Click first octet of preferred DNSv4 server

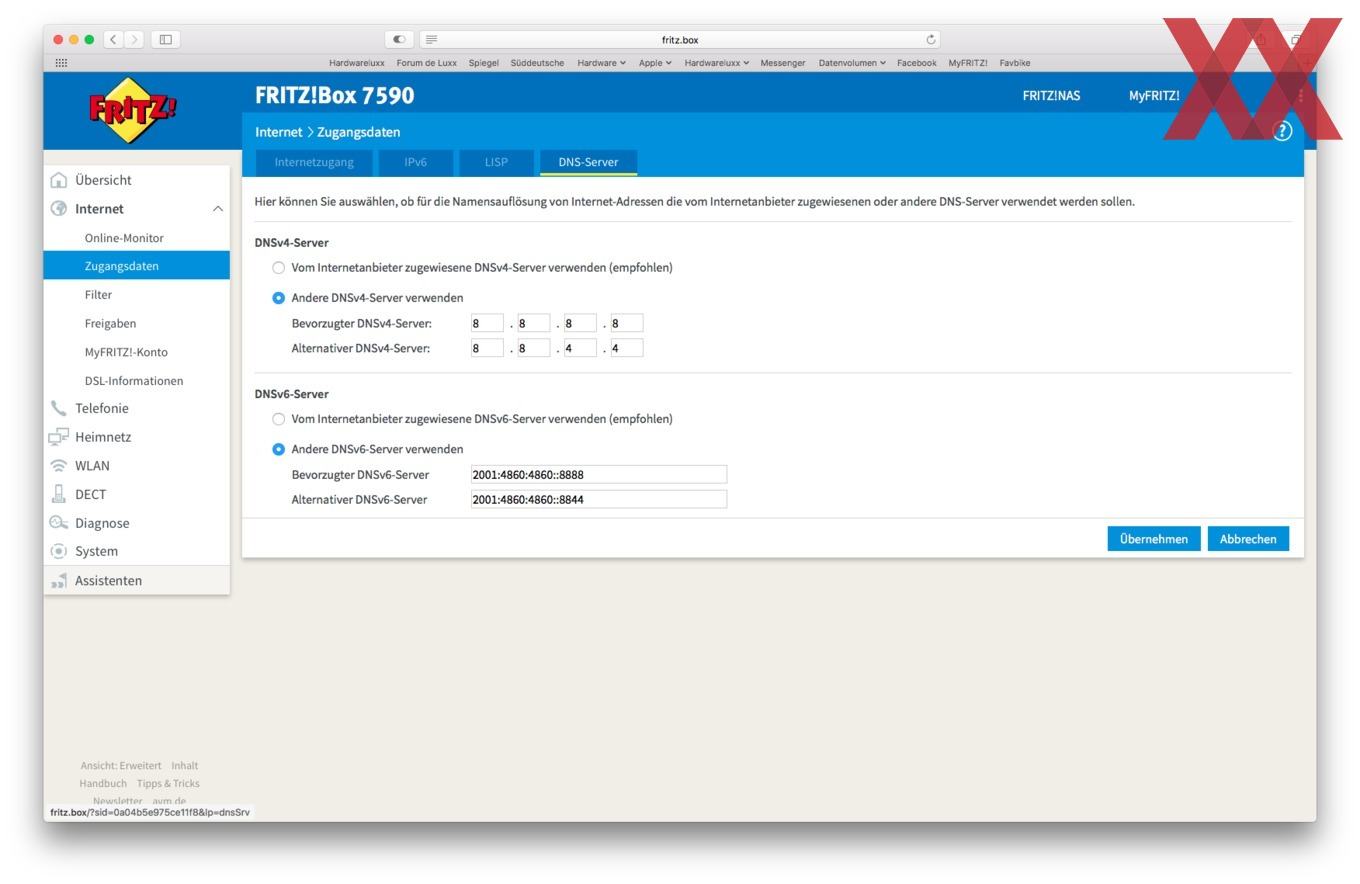[487, 323]
